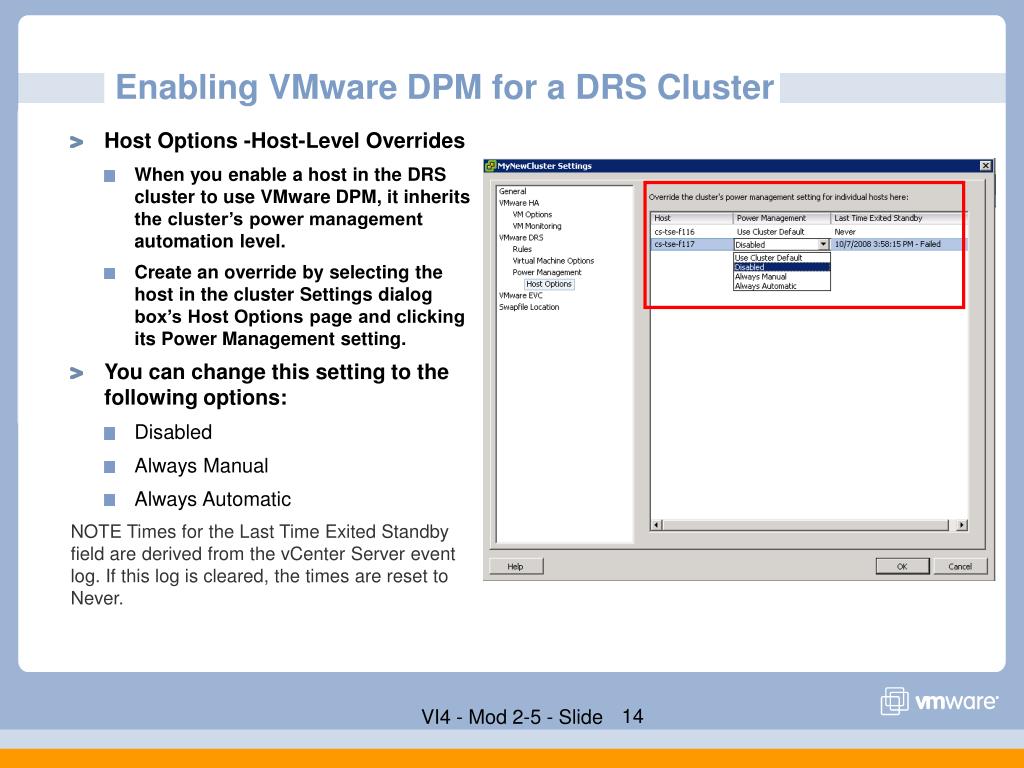Image resolution: width=1024 pixels, height=768 pixels.
Task: Click horizontal scrollbar left arrow
Action: pos(657,525)
